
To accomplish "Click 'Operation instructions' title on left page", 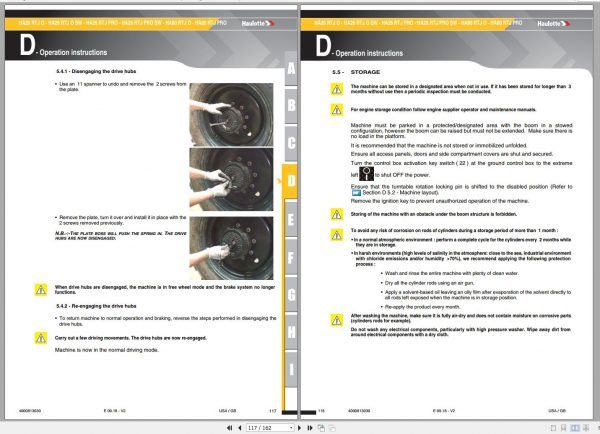I will (x=73, y=52).
